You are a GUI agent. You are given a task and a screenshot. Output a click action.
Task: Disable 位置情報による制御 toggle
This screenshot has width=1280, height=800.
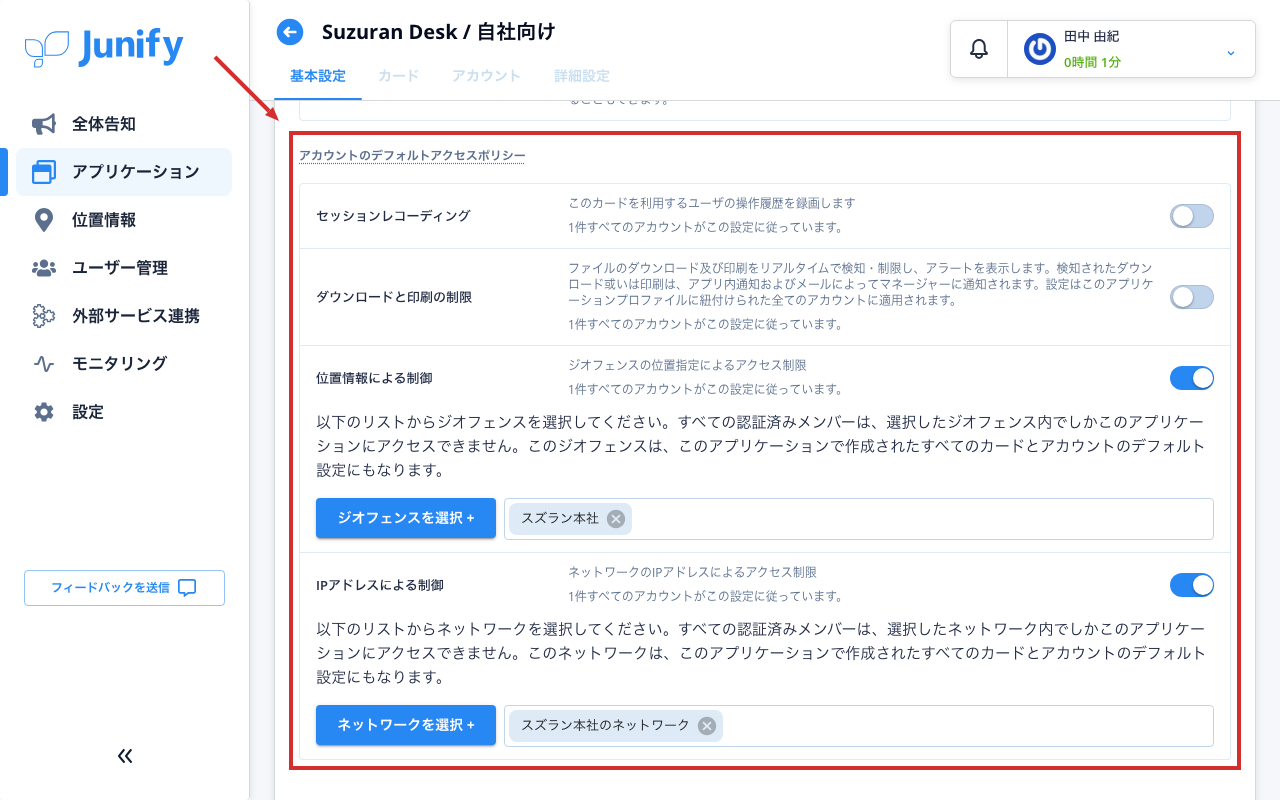(1192, 378)
